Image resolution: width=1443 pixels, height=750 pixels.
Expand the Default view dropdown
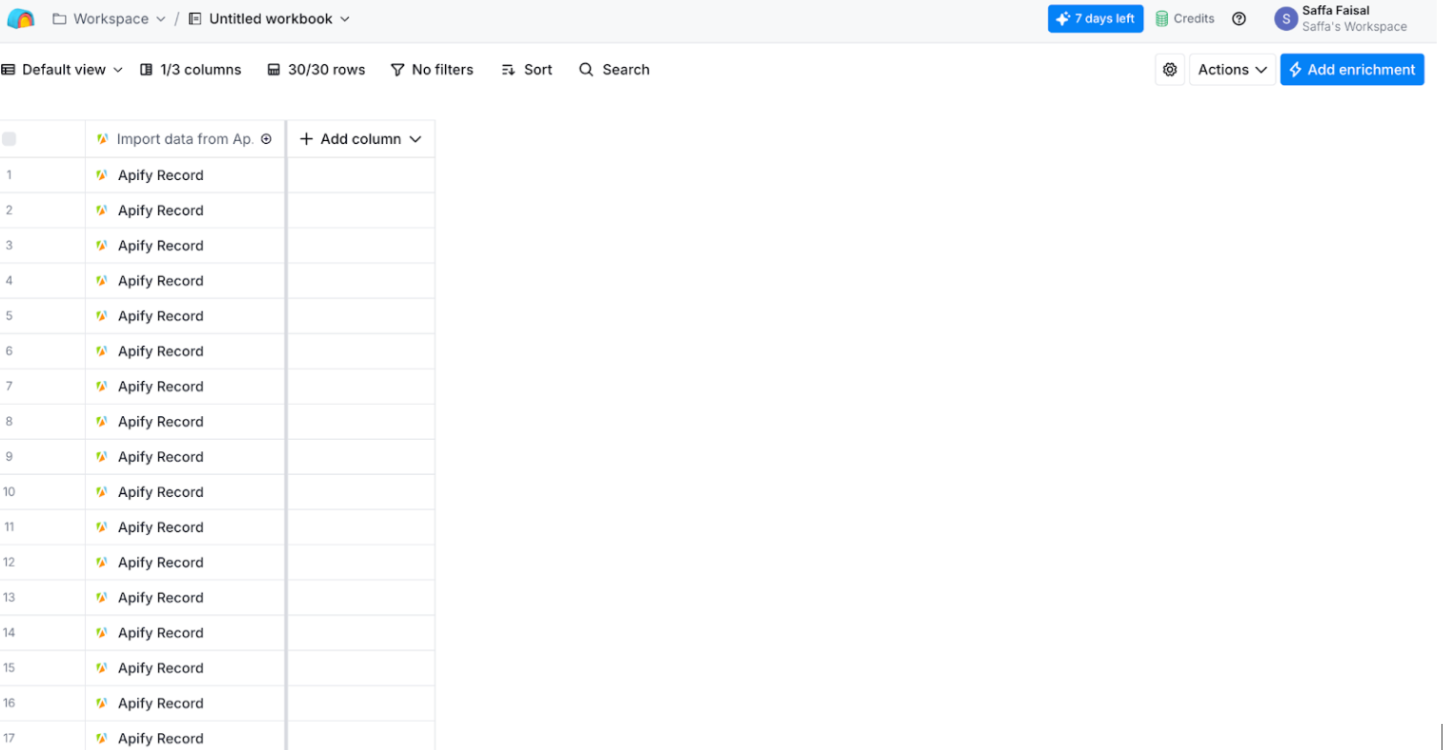click(62, 70)
